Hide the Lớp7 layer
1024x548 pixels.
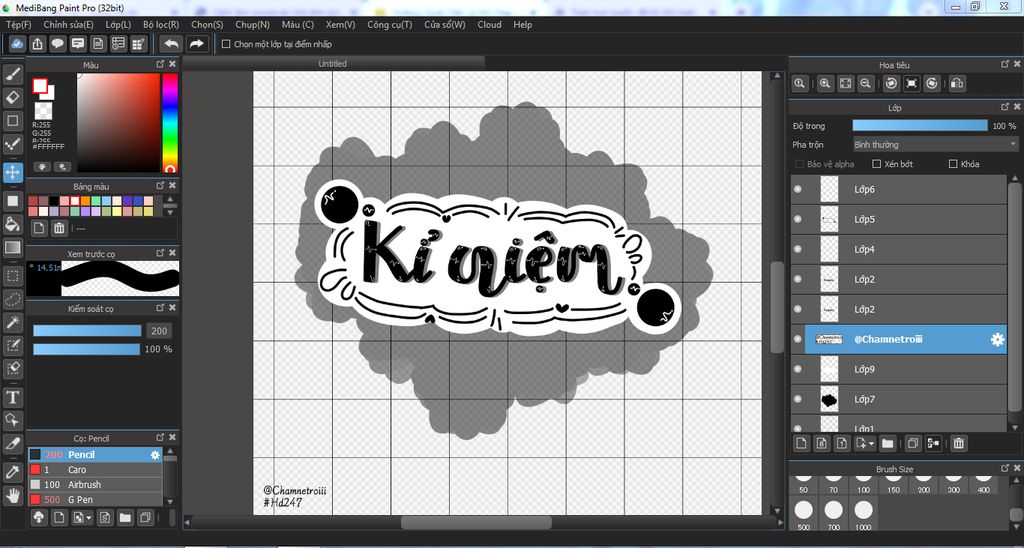(x=797, y=399)
